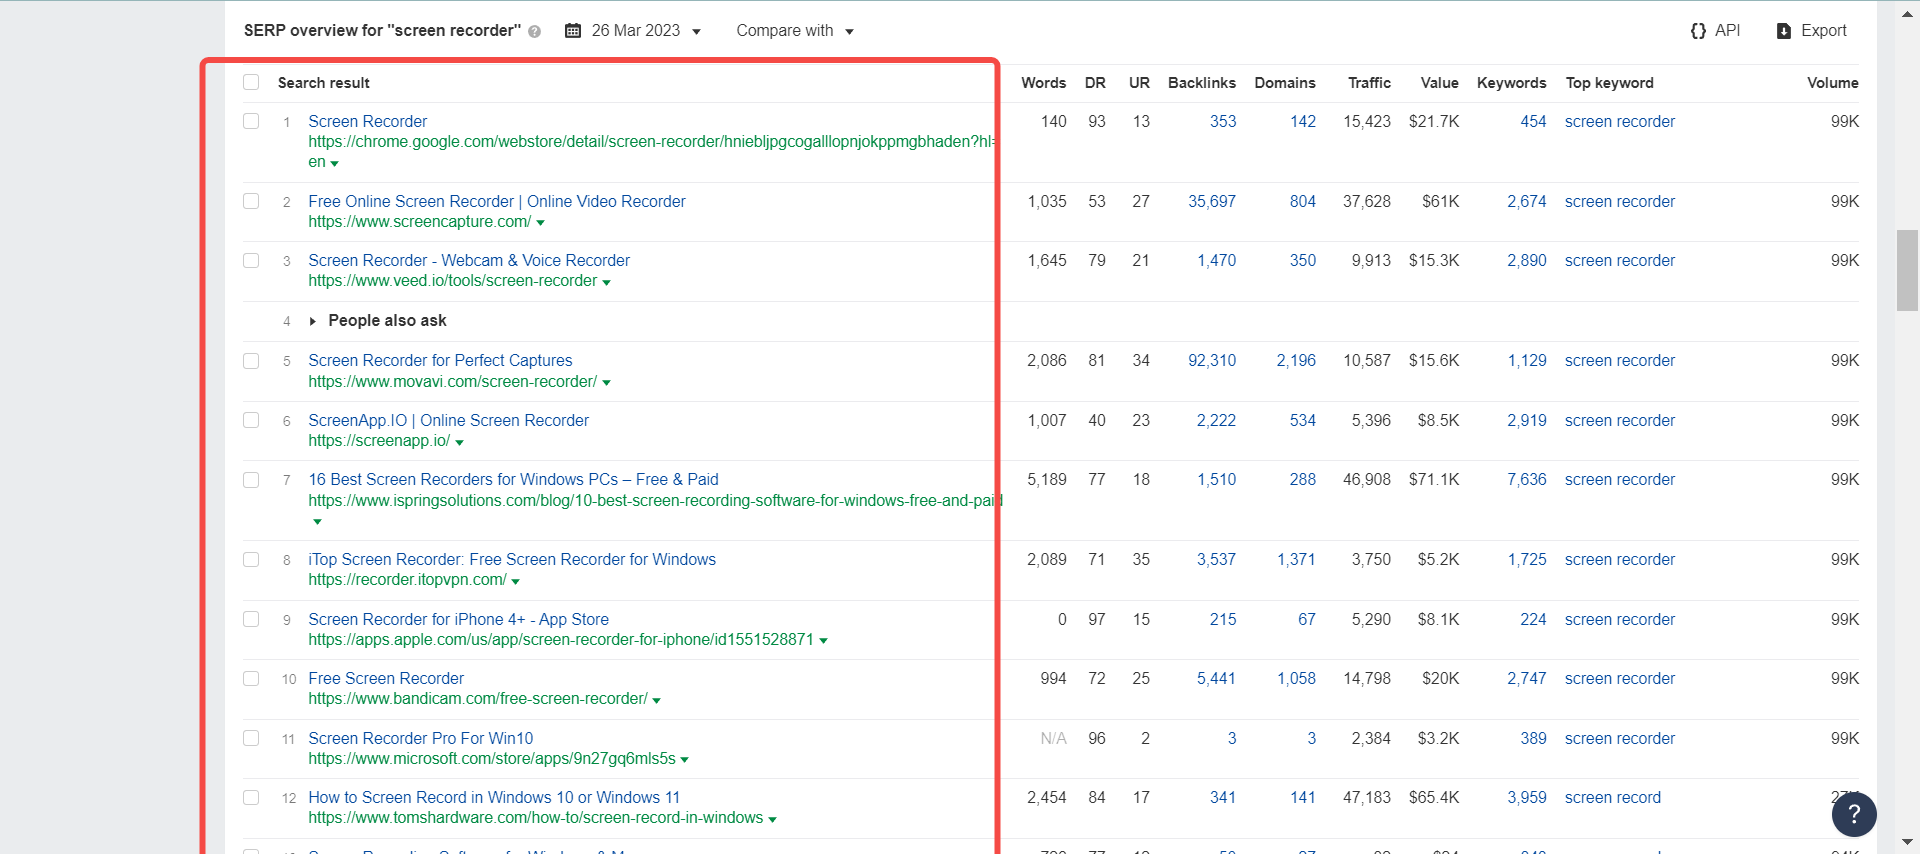
Task: Tick the Free Screen Recorder bandicam checkbox
Action: click(251, 678)
